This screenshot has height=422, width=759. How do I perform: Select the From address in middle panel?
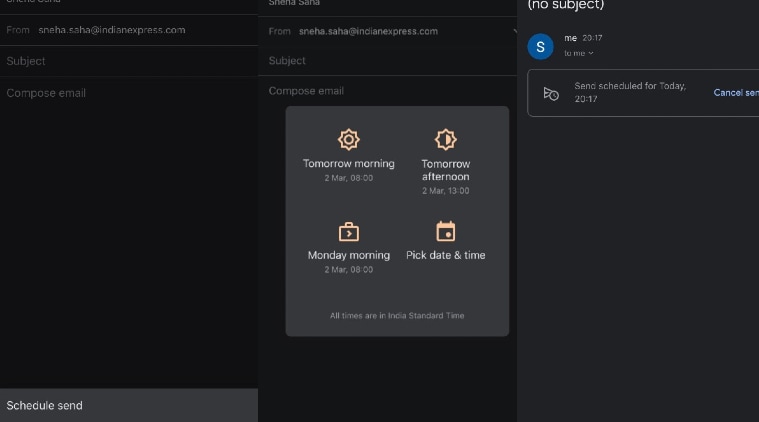click(370, 32)
